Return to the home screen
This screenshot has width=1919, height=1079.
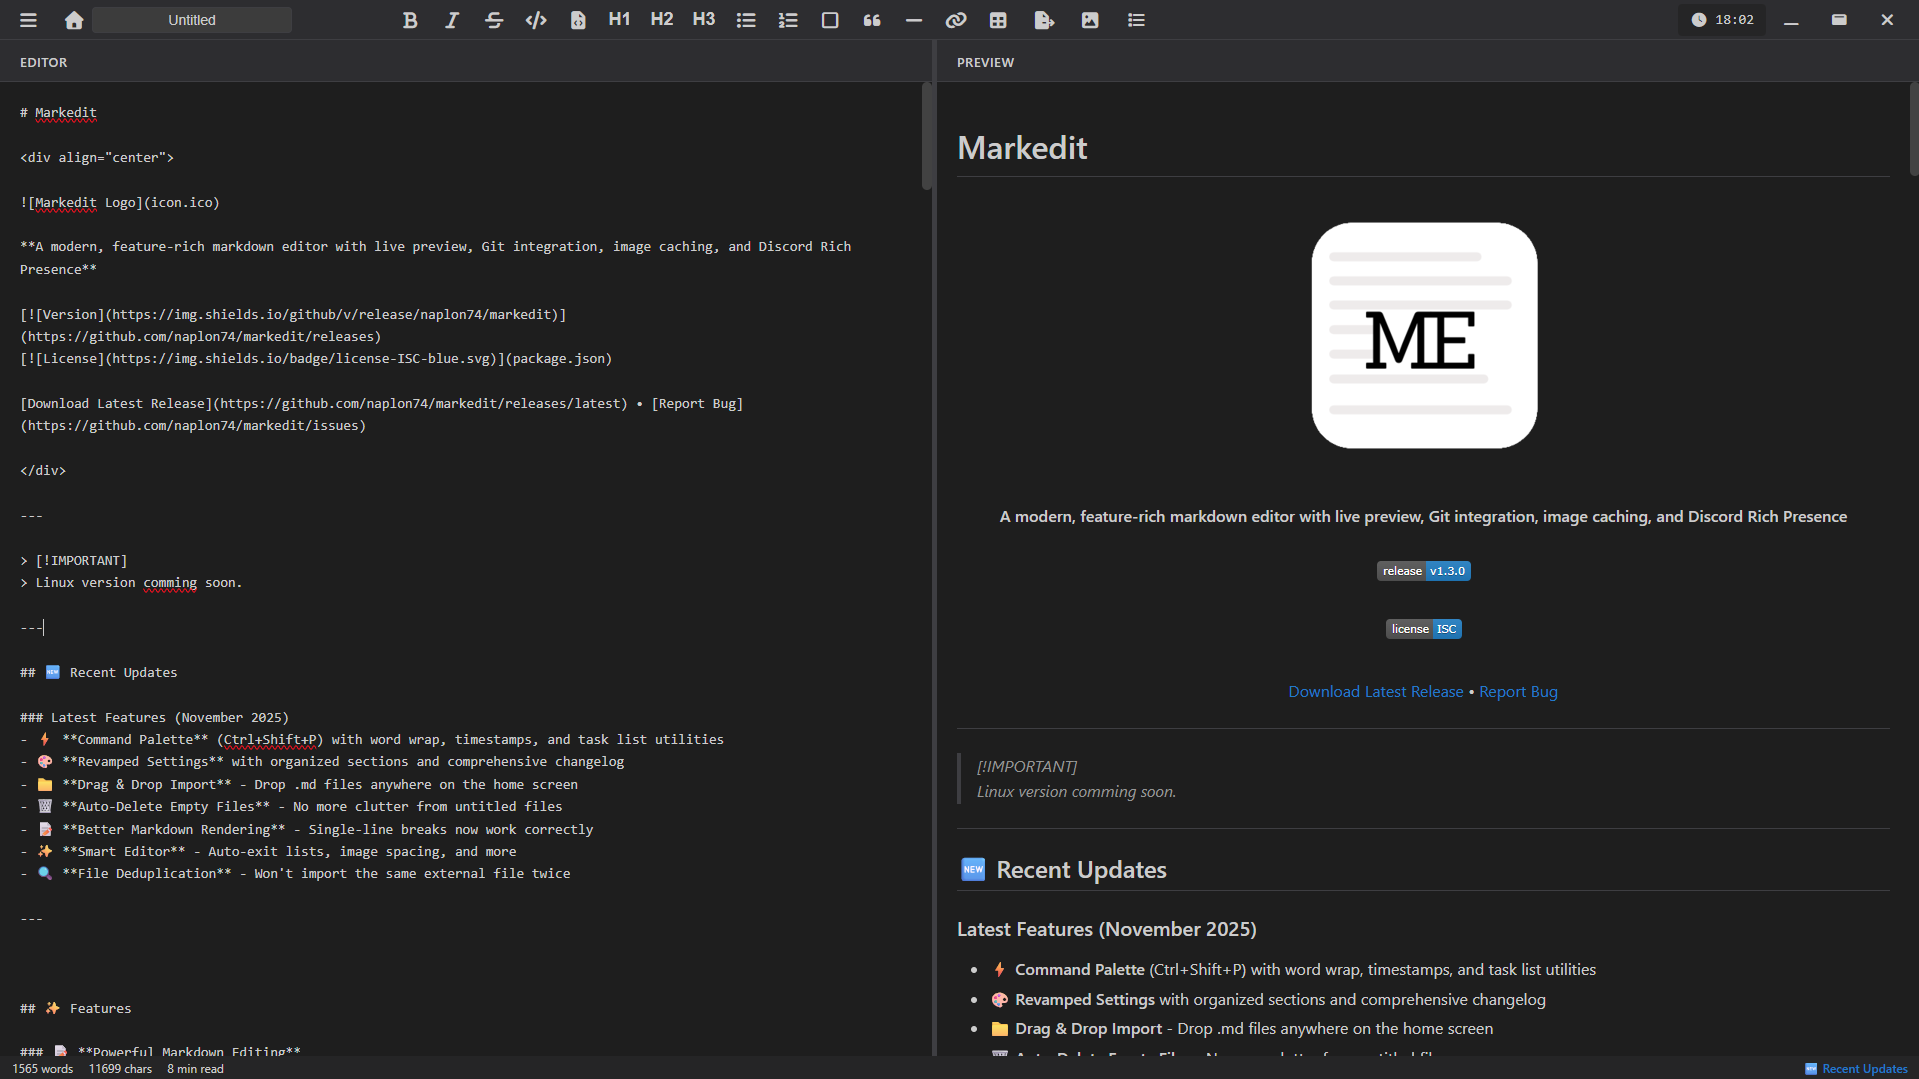click(73, 19)
